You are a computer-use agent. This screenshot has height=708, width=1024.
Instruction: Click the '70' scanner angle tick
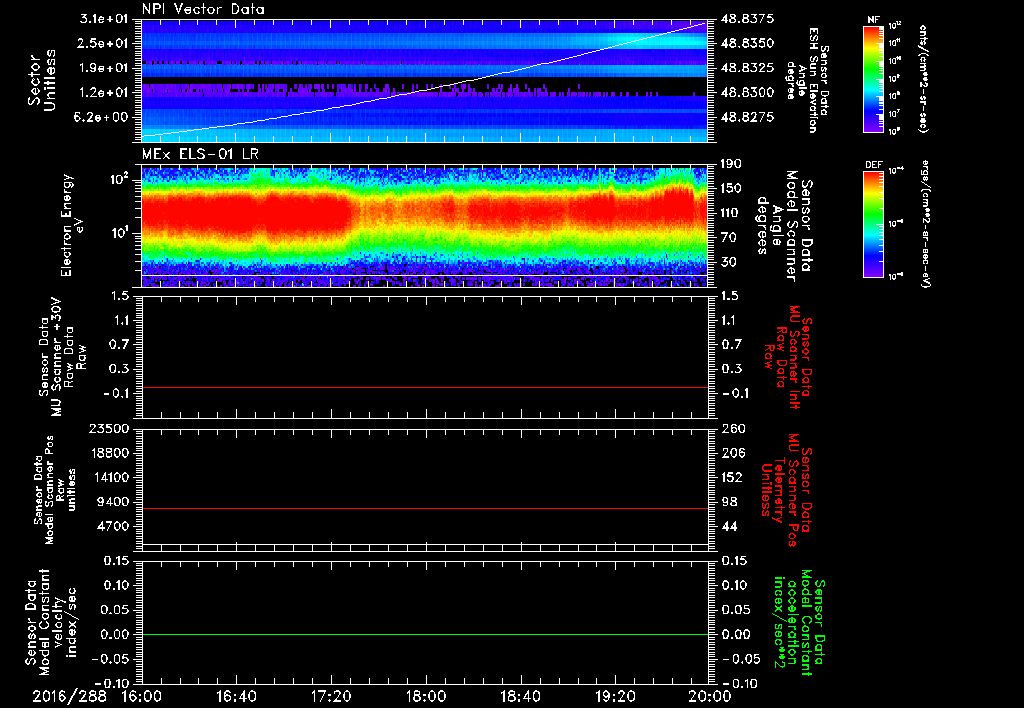(728, 237)
